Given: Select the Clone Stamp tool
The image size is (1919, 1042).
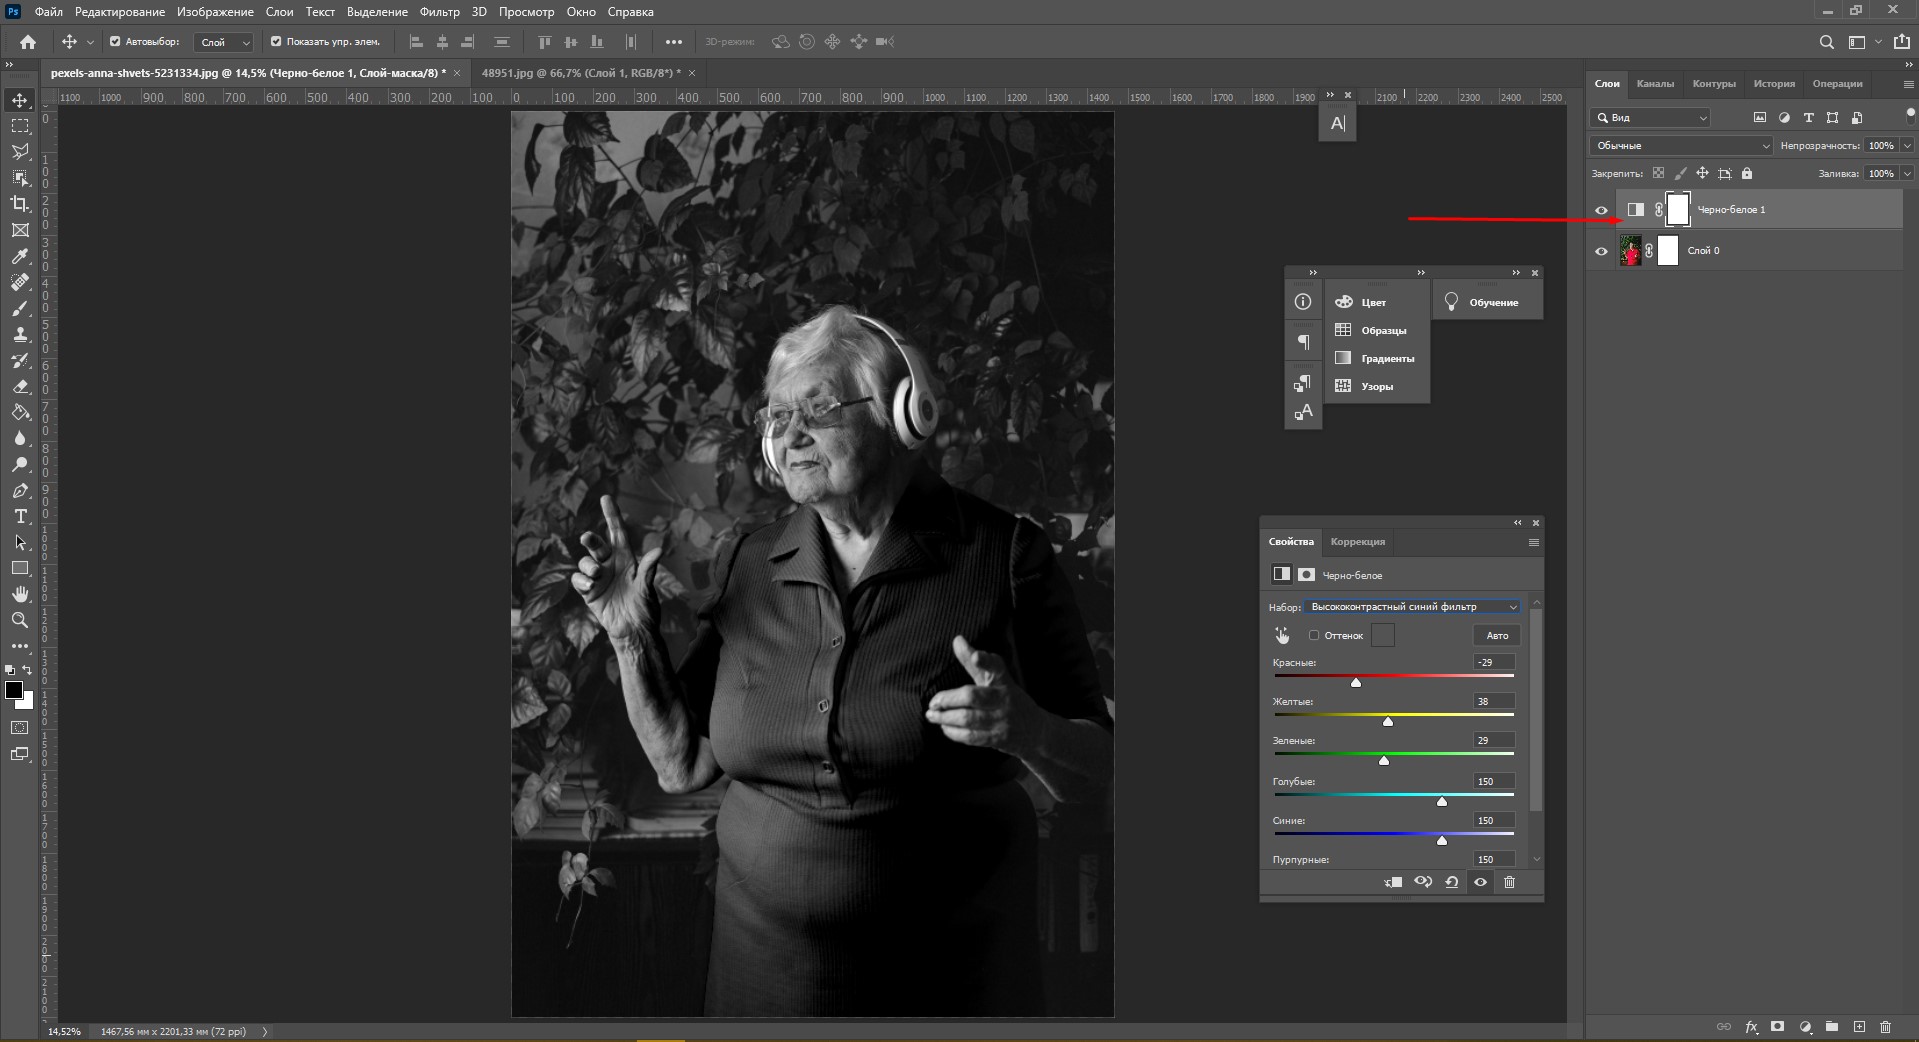Looking at the screenshot, I should (20, 334).
